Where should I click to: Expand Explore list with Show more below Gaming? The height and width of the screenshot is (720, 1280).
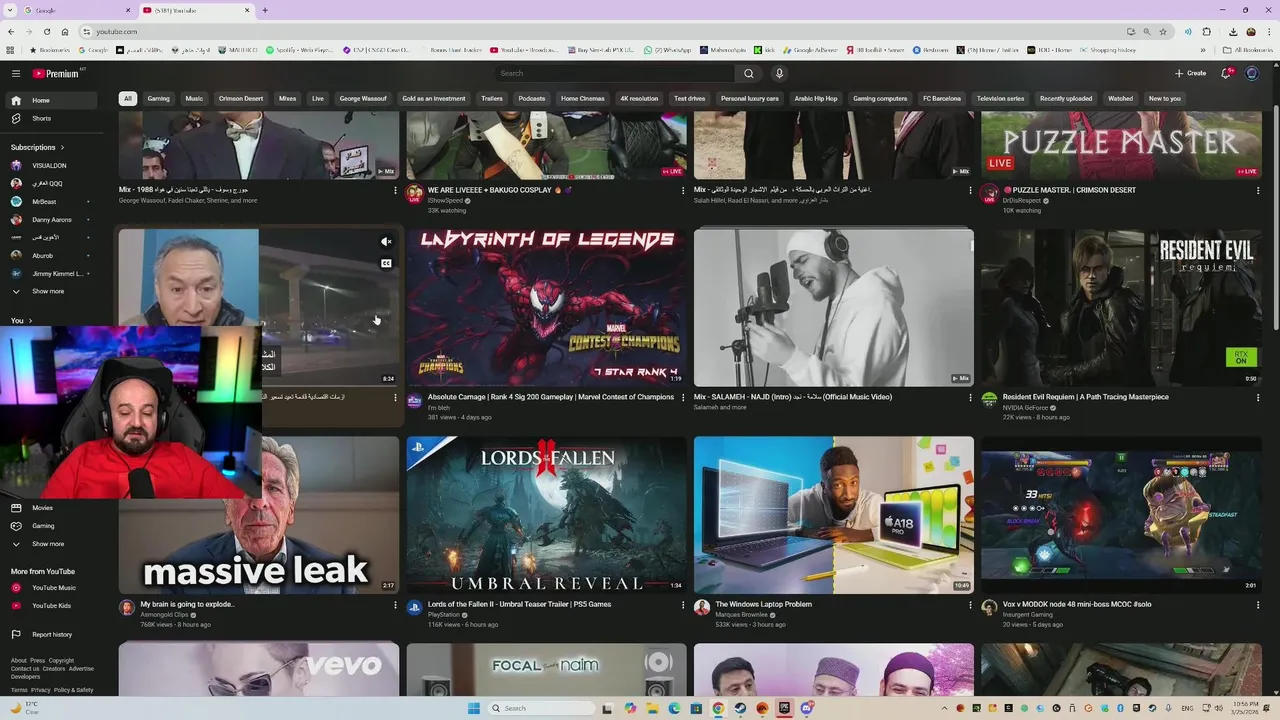53,544
